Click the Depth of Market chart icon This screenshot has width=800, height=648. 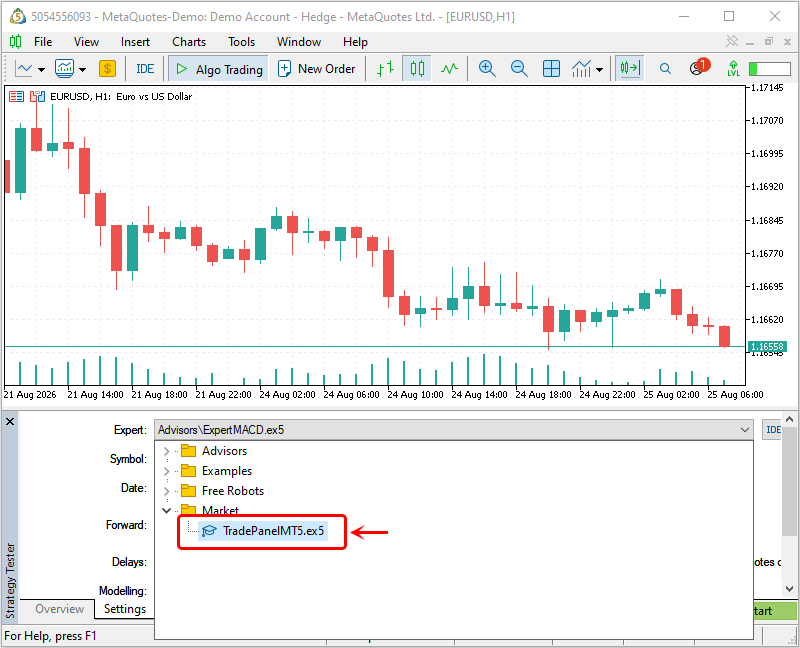pyautogui.click(x=16, y=96)
